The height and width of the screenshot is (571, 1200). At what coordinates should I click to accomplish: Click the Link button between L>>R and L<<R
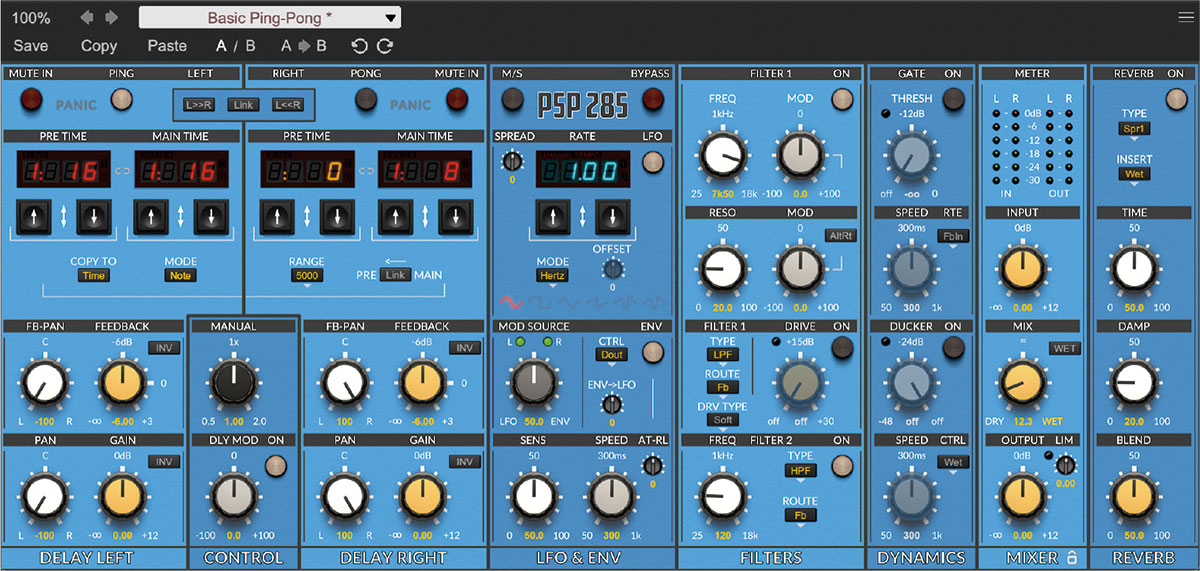click(242, 105)
